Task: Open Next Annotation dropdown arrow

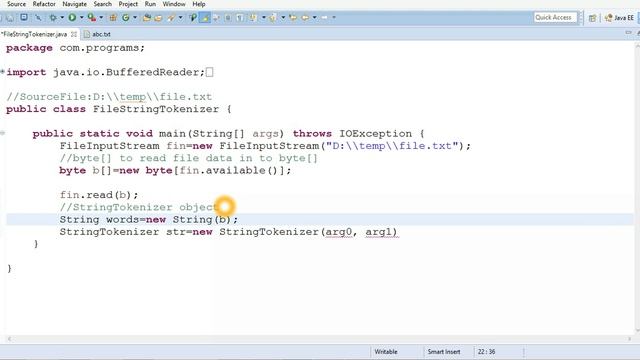Action: 264,18
